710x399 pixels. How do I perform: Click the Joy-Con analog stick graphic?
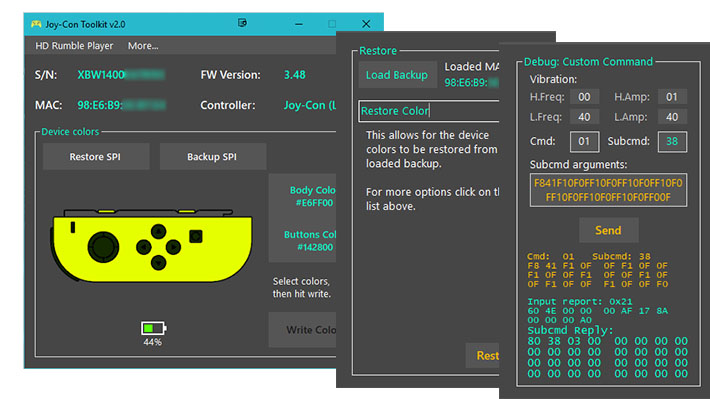(103, 247)
